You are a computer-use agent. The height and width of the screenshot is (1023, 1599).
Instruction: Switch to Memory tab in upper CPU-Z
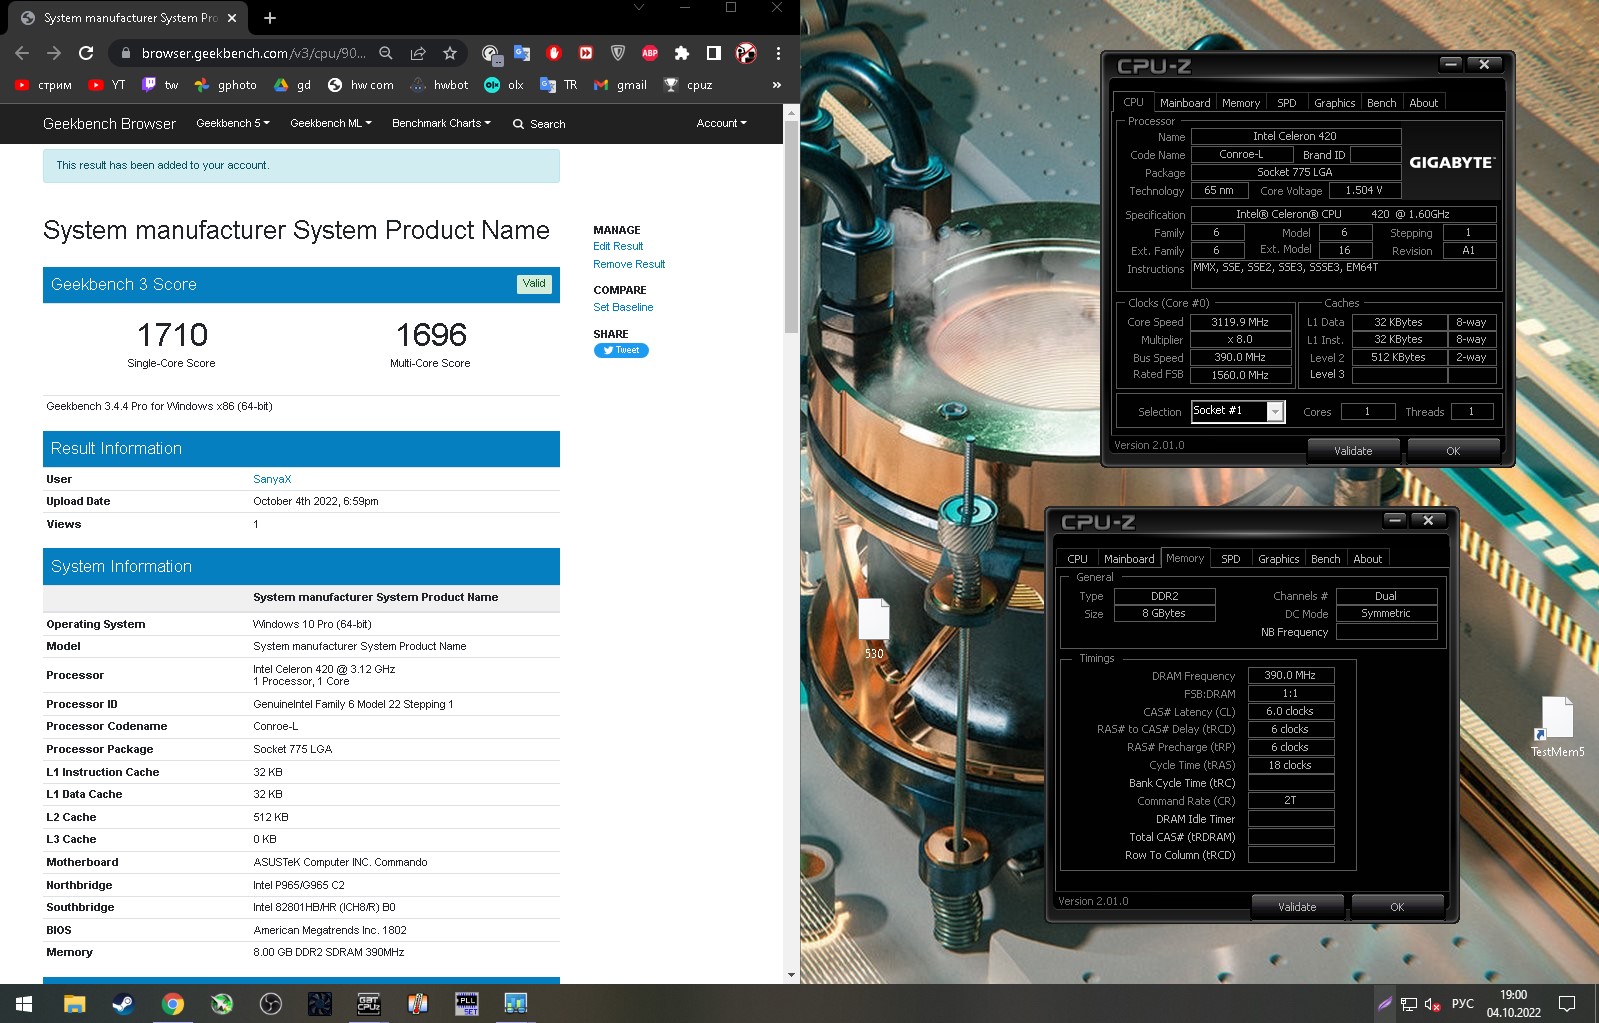point(1241,103)
